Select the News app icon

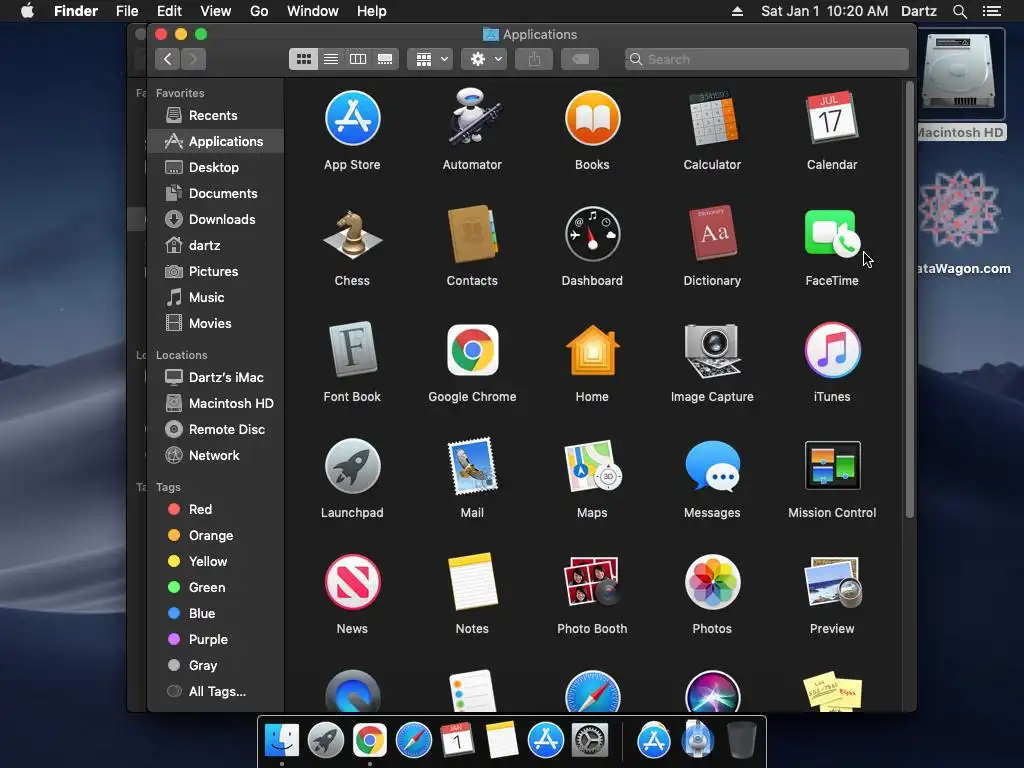click(353, 582)
